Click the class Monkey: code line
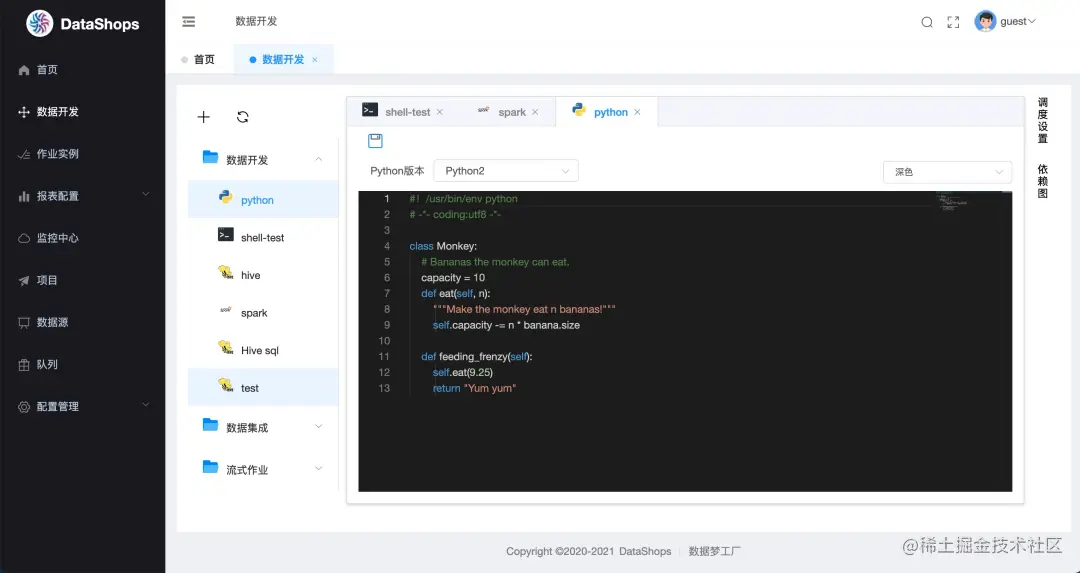Viewport: 1080px width, 573px height. click(443, 246)
